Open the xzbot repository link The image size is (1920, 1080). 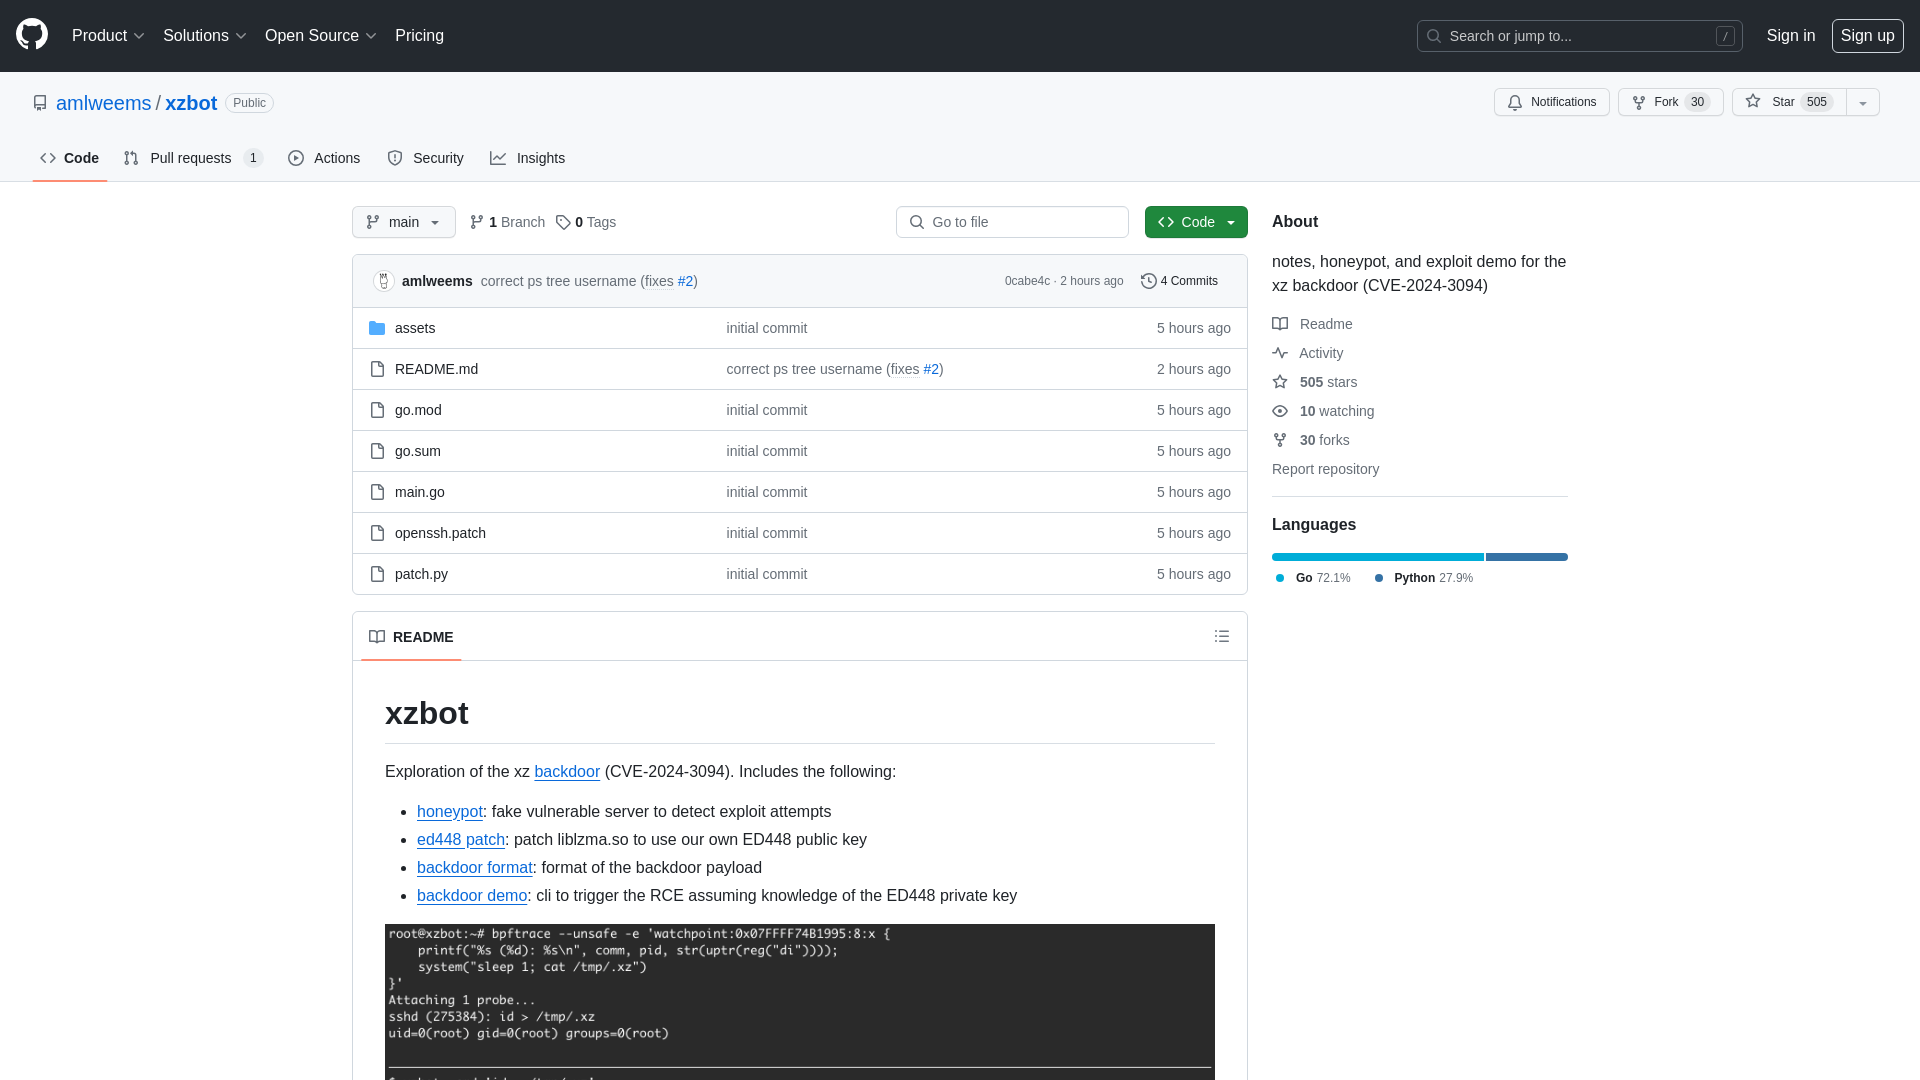[x=191, y=103]
